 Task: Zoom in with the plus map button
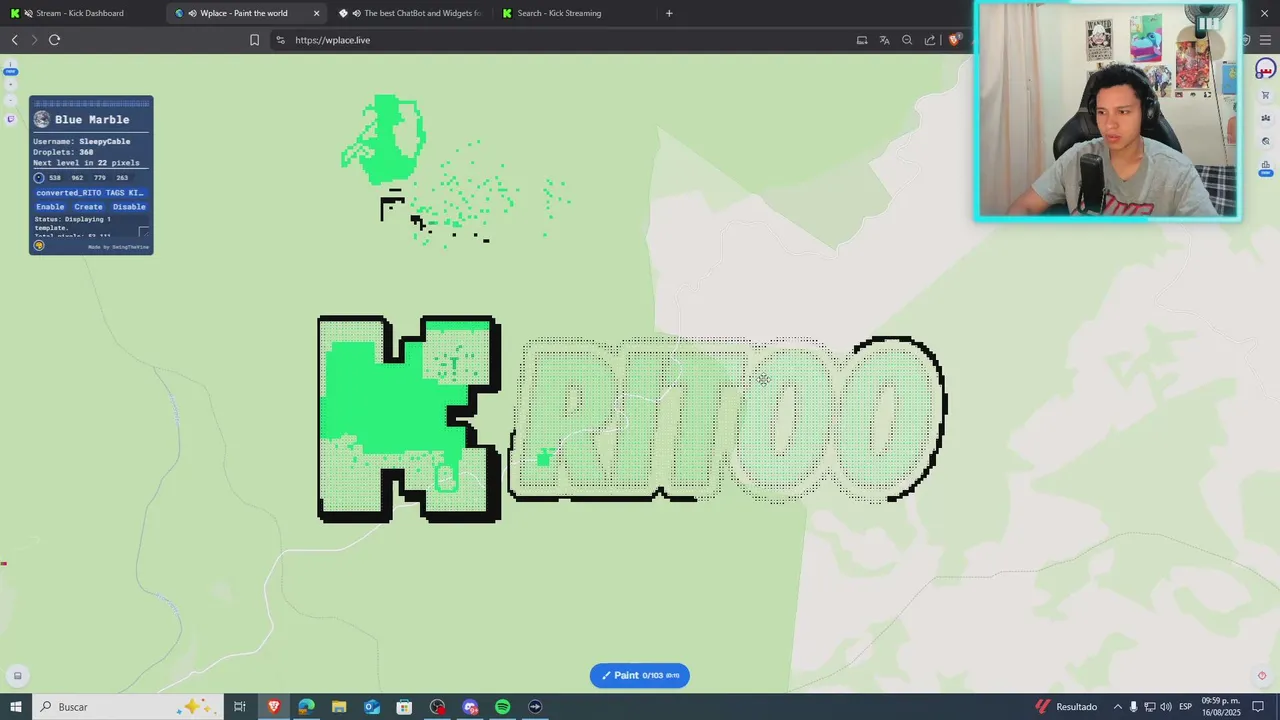pyautogui.click(x=10, y=84)
